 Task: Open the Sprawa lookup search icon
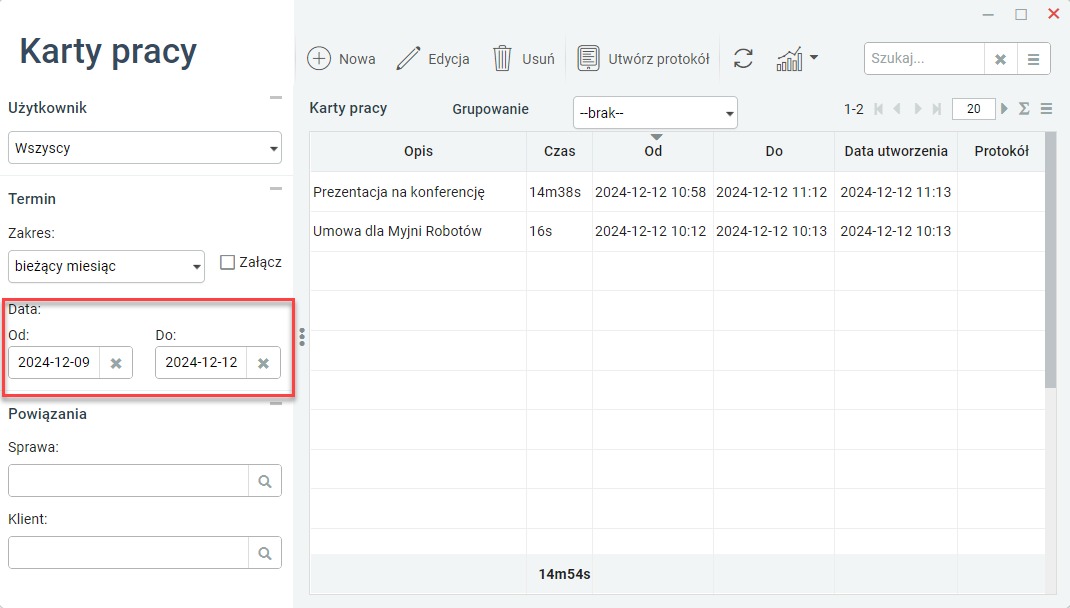point(265,481)
